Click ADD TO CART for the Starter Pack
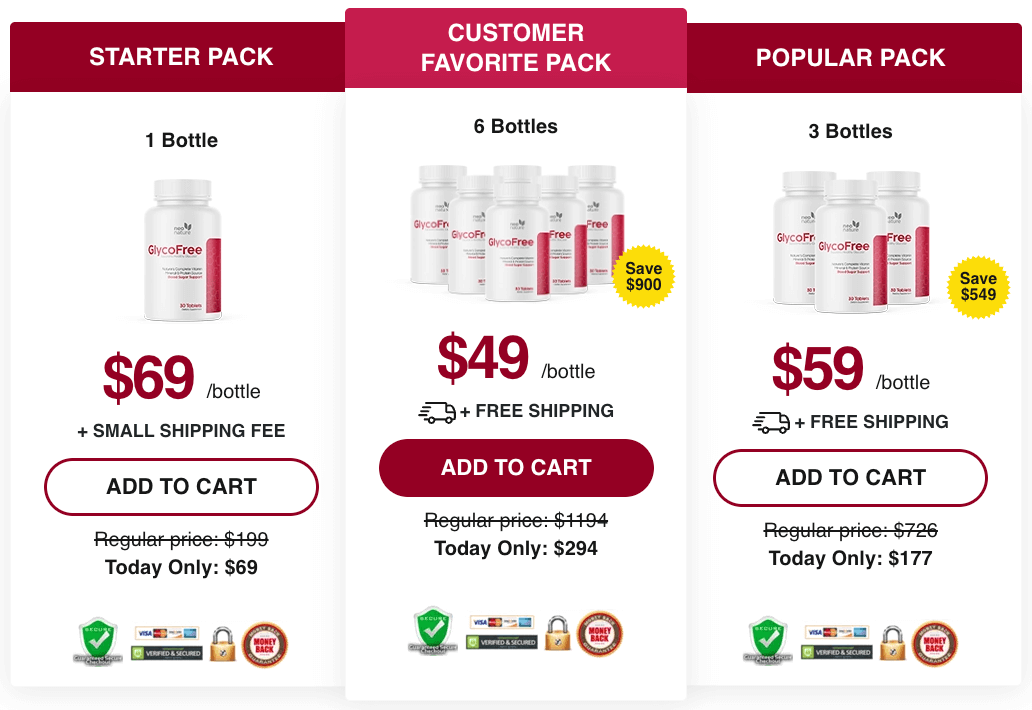Screen dimensions: 1032x710 pos(181,487)
